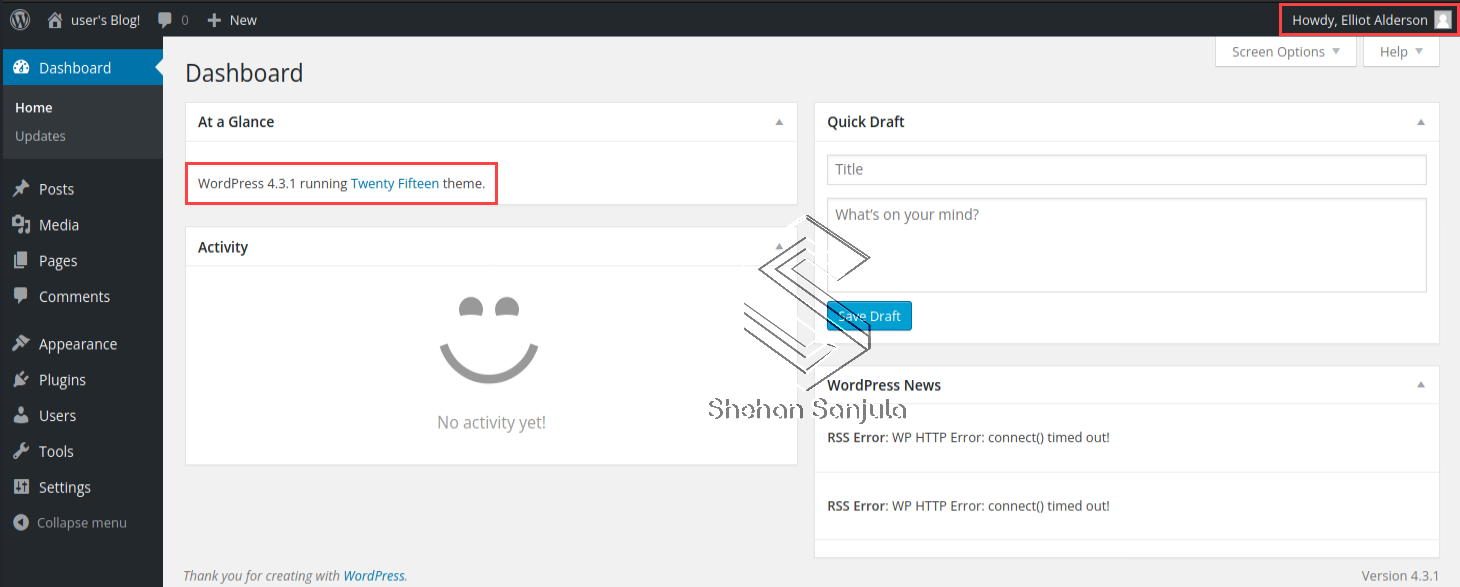Click the Version 4.3.1 footer text

[1400, 576]
